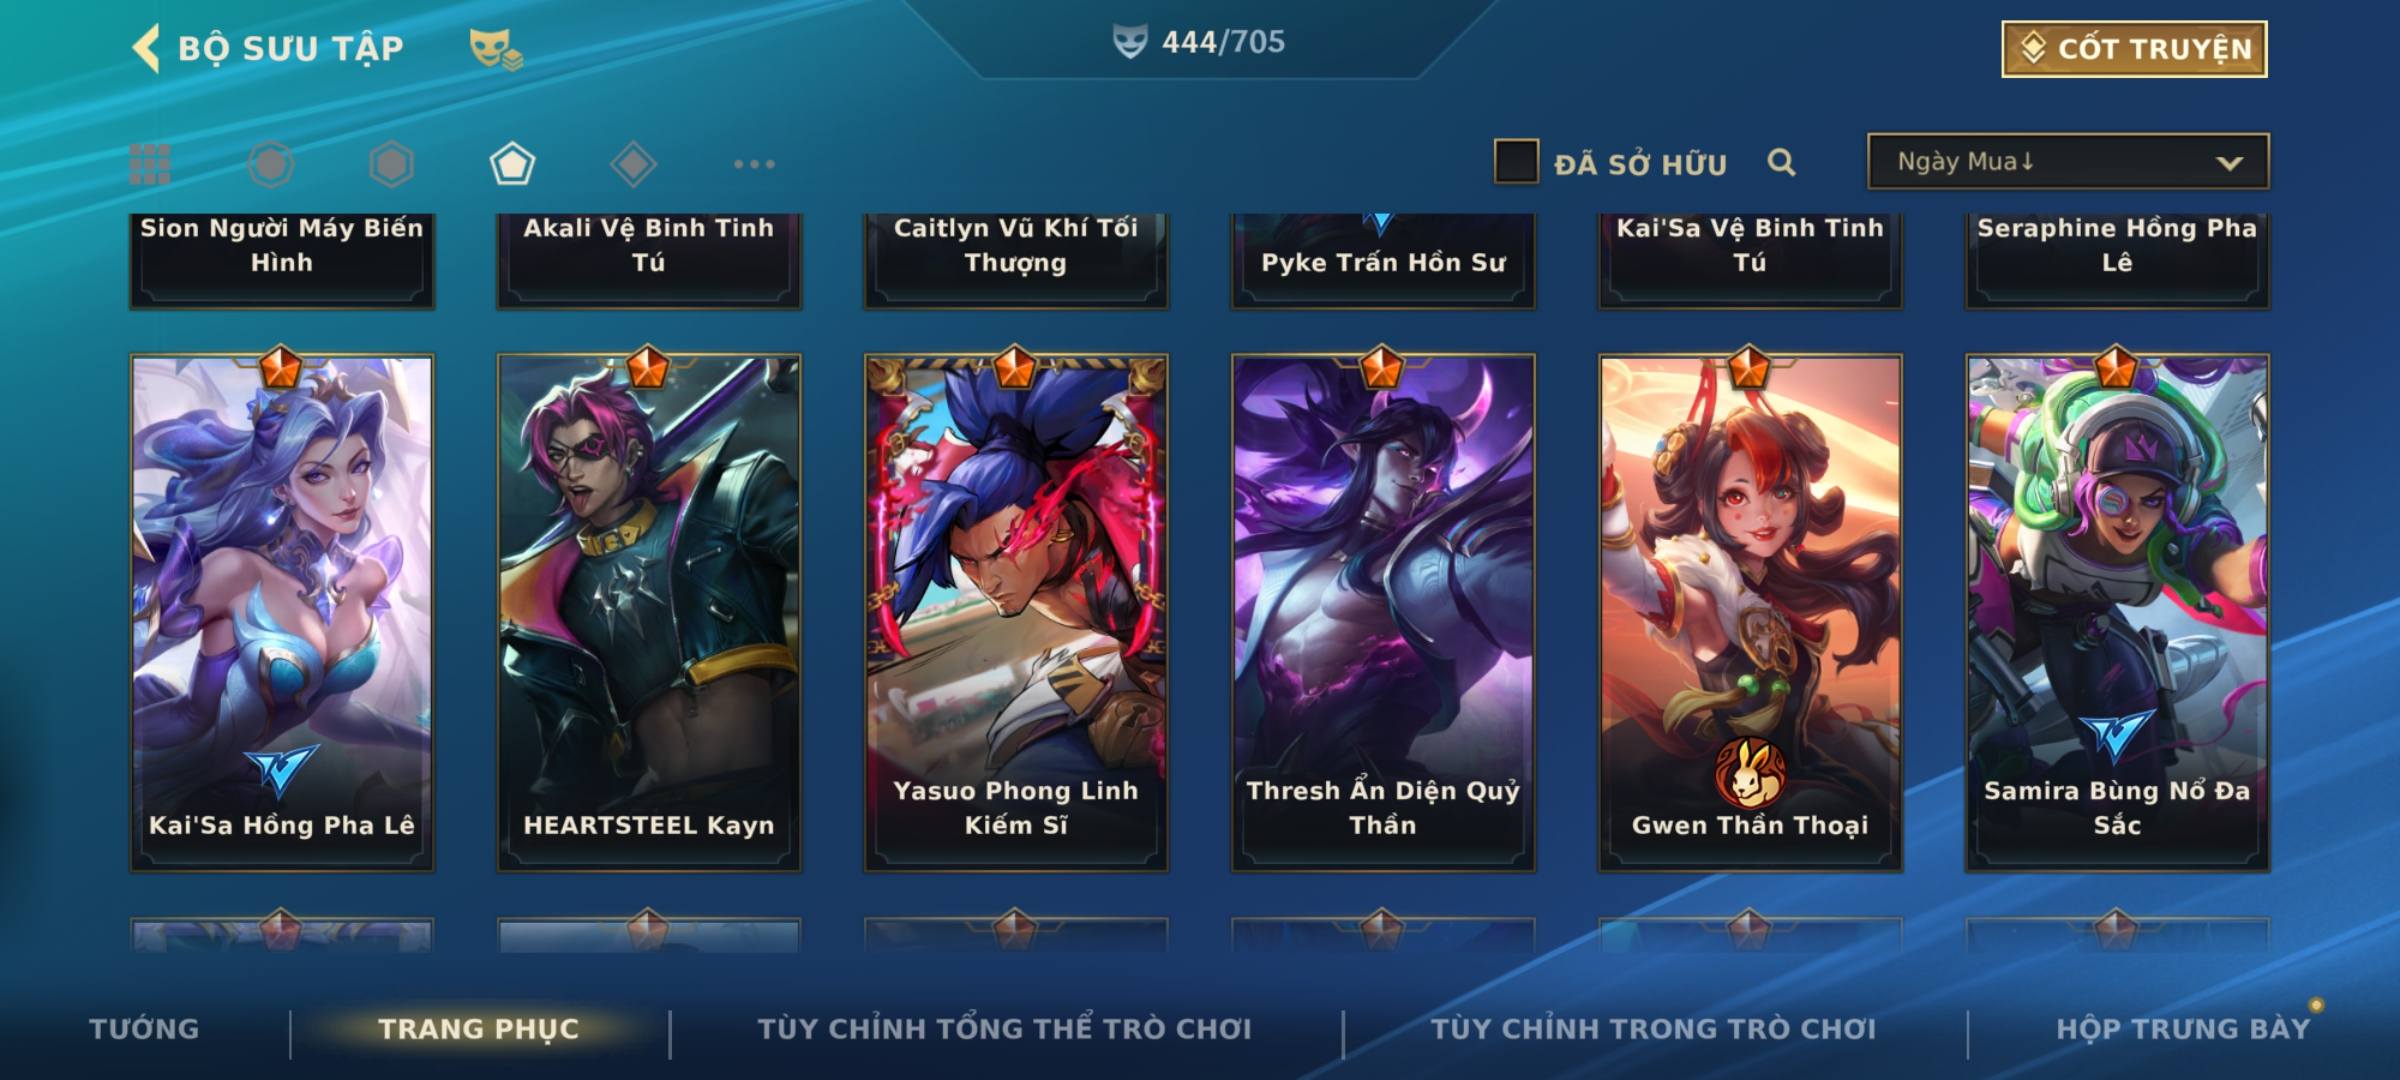This screenshot has width=2400, height=1080.
Task: Click the Cốt Truyện button
Action: (x=2134, y=48)
